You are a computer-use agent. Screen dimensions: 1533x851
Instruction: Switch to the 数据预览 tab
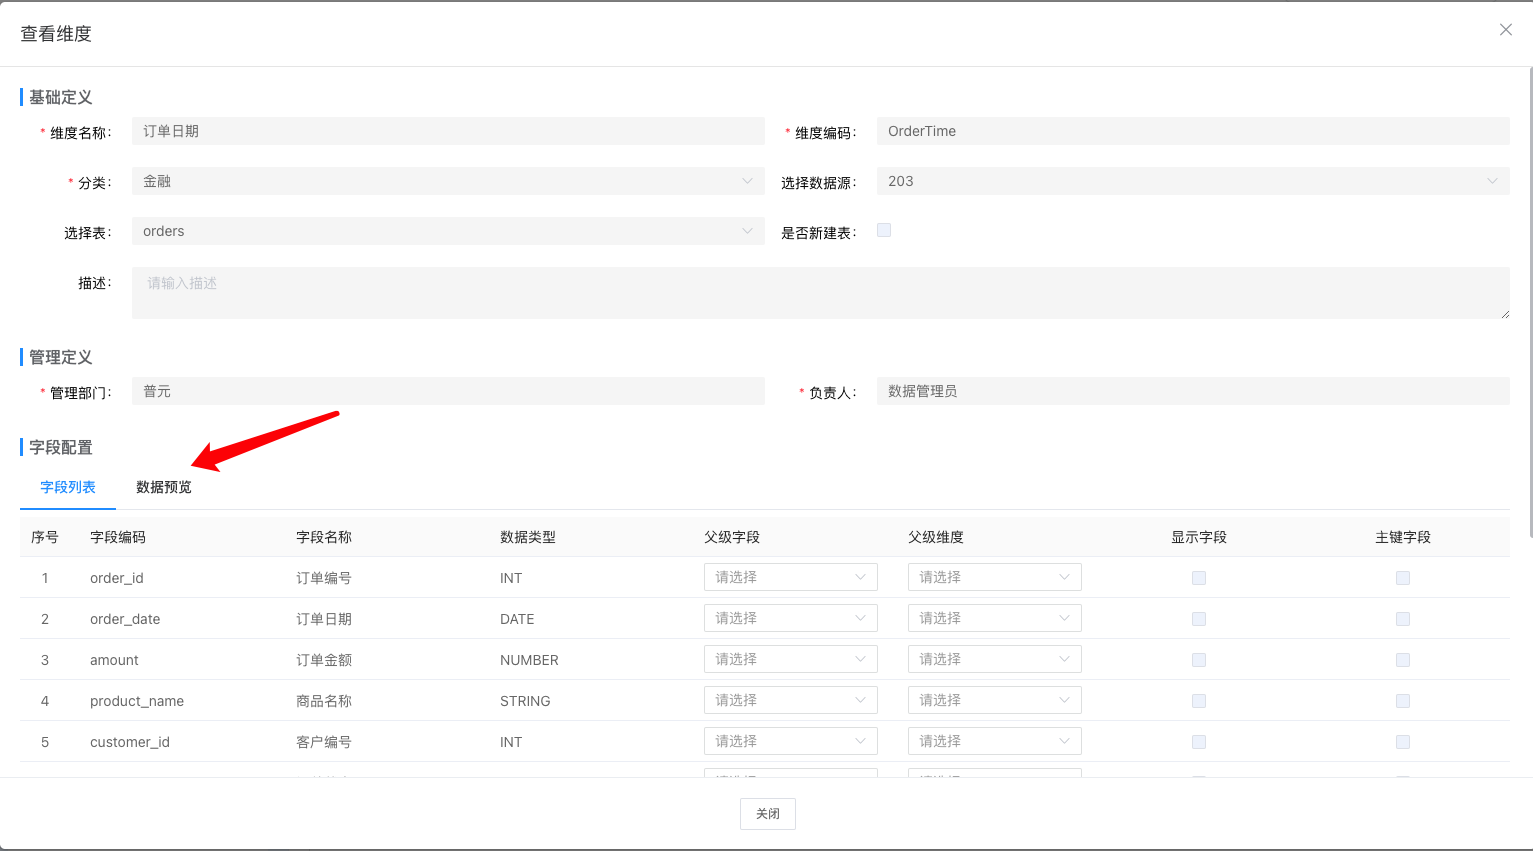(164, 488)
